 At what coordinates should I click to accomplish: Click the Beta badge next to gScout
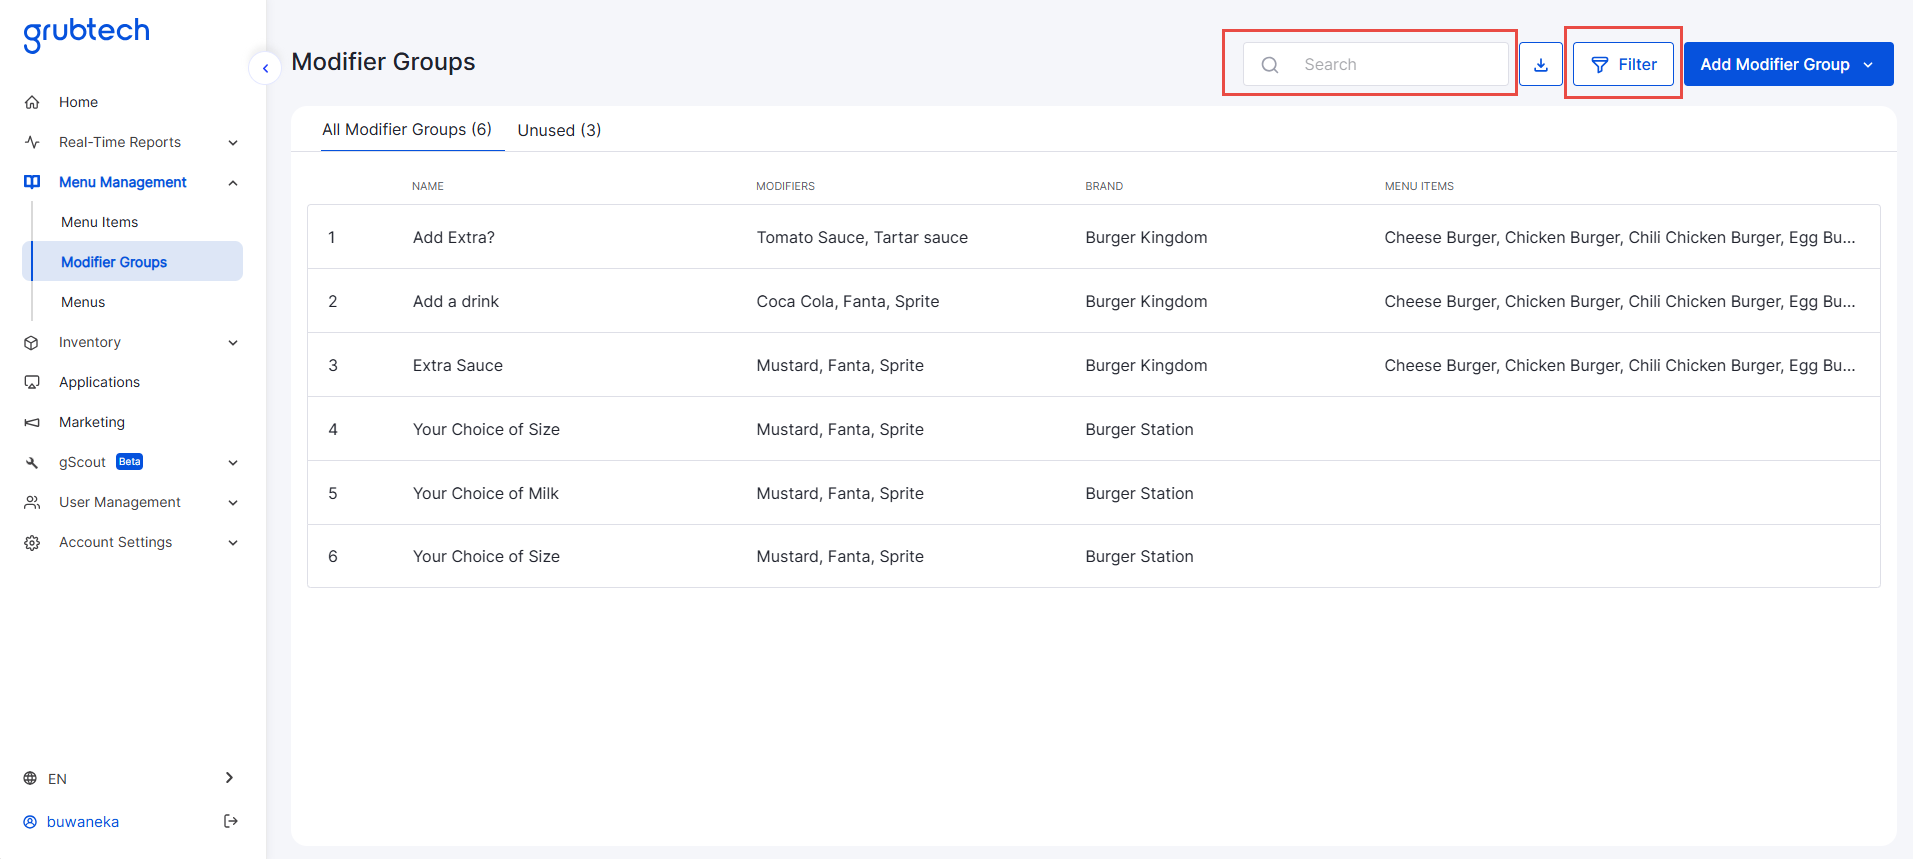click(x=130, y=461)
